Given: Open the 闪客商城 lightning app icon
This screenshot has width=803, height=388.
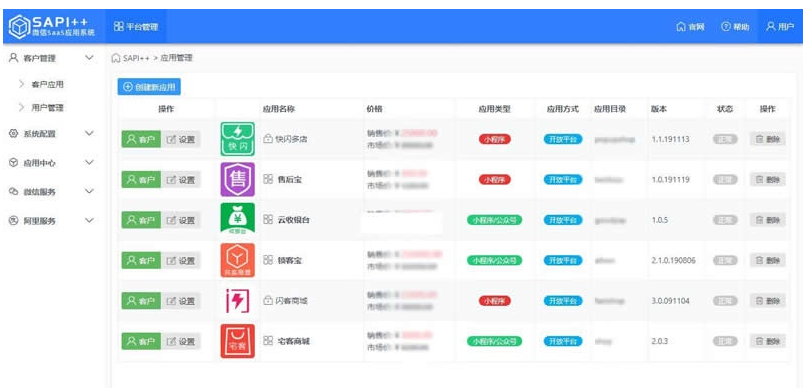Looking at the screenshot, I should [237, 300].
